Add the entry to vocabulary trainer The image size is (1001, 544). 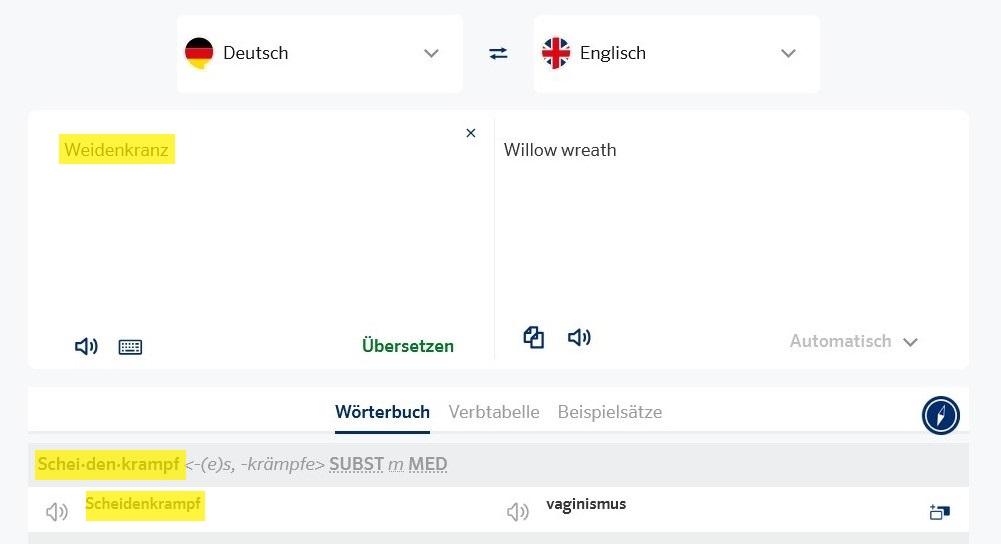point(940,511)
